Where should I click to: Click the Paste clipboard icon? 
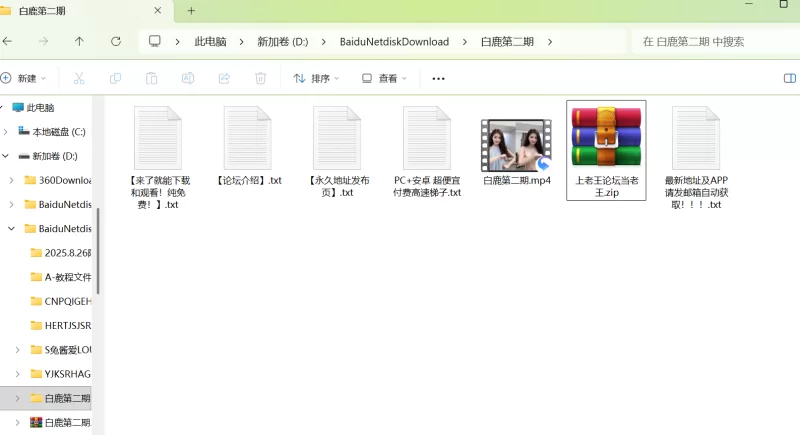tap(151, 78)
